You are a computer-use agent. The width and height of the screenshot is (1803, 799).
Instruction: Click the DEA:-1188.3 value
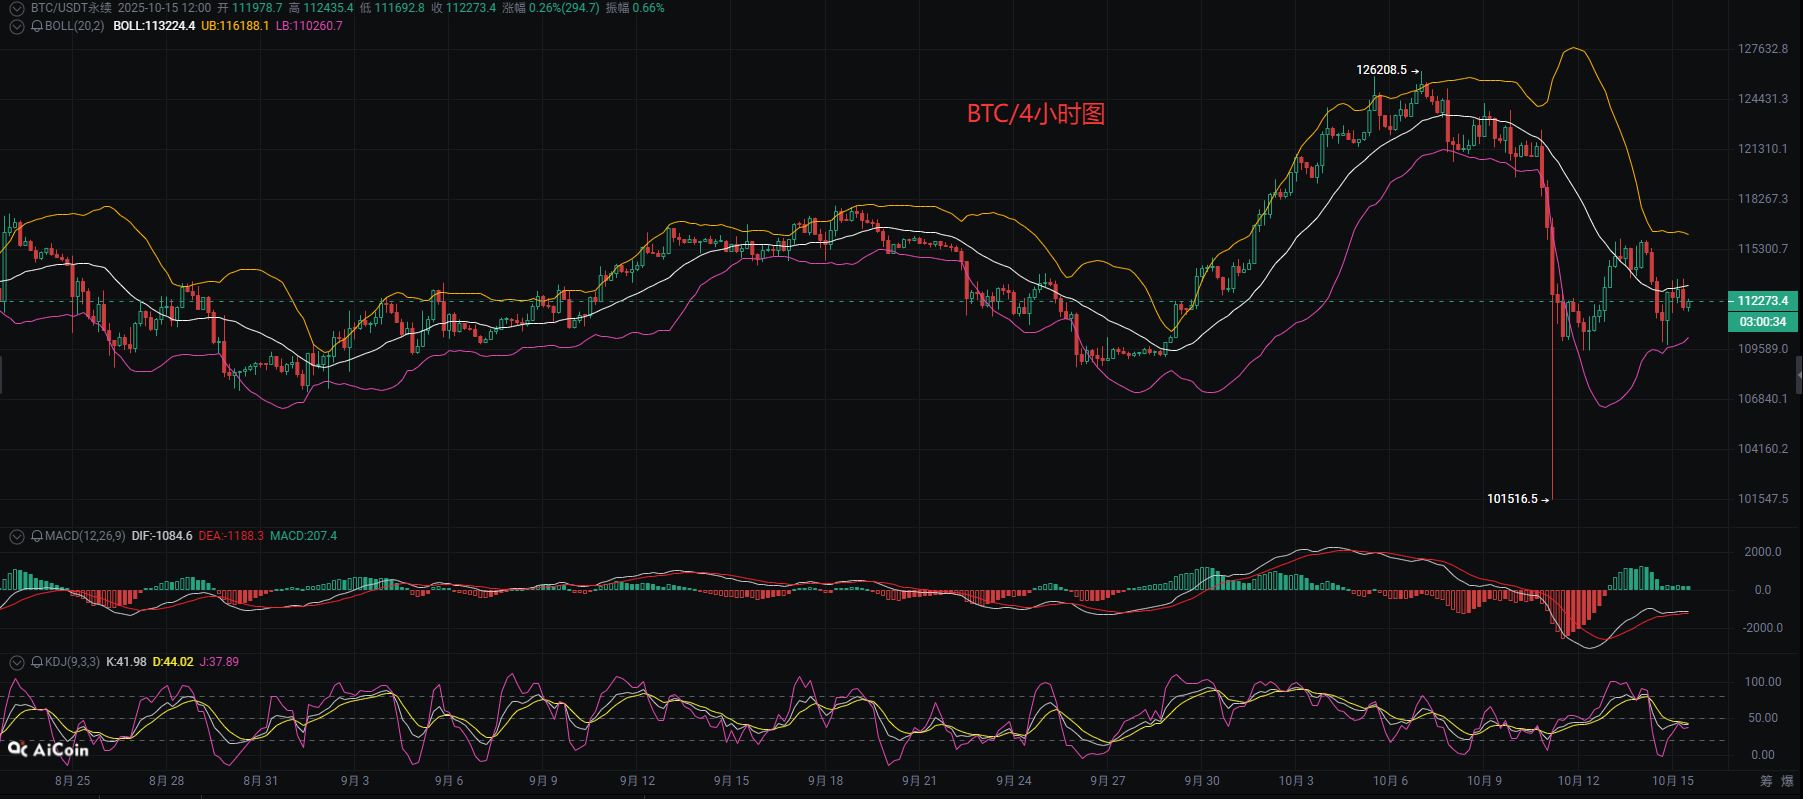231,536
